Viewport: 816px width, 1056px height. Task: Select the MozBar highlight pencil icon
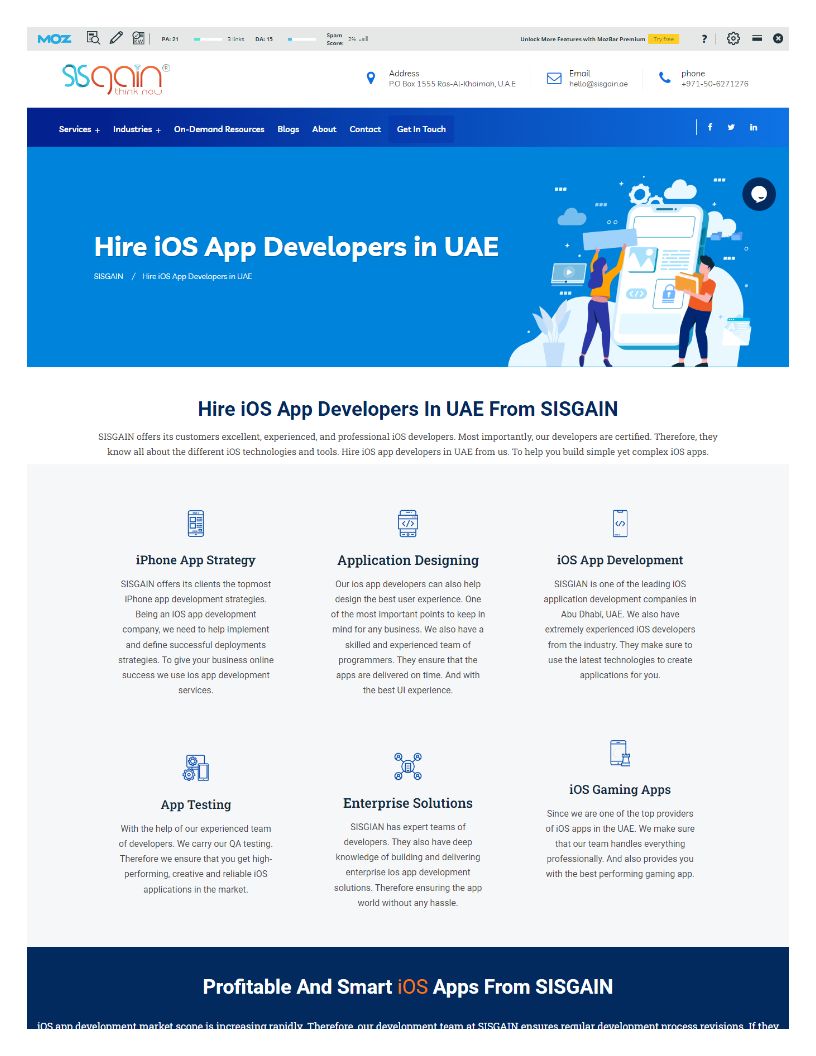click(116, 38)
